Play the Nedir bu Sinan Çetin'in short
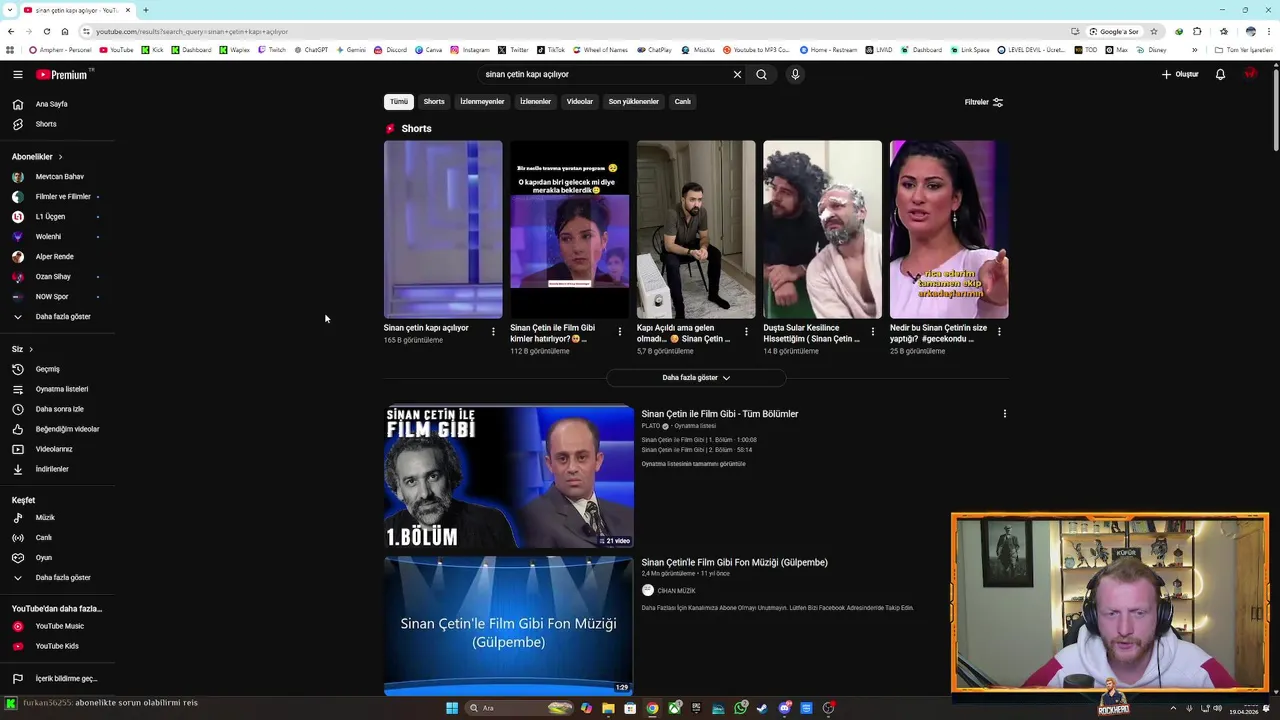This screenshot has width=1280, height=720. (949, 229)
